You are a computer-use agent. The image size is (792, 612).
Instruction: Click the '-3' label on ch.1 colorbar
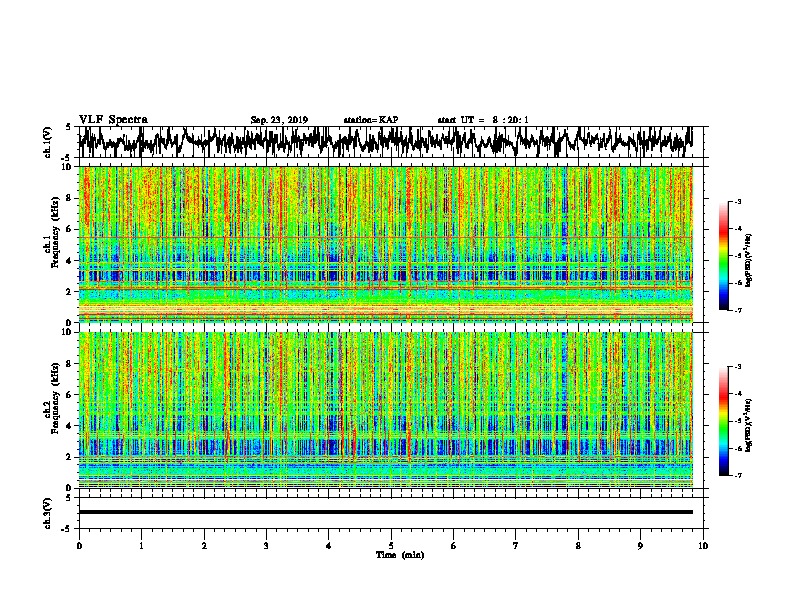(737, 201)
